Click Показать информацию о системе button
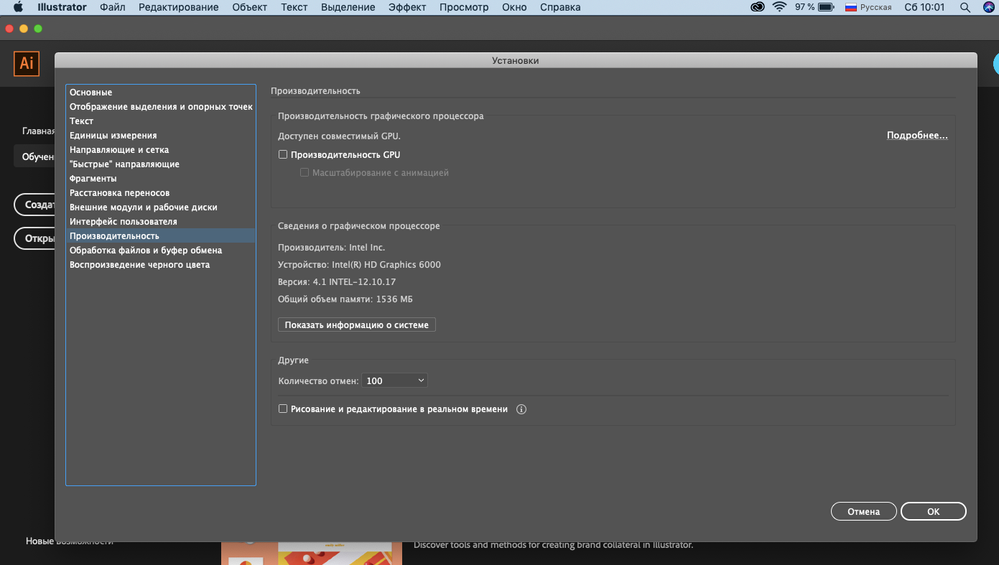 click(x=357, y=325)
